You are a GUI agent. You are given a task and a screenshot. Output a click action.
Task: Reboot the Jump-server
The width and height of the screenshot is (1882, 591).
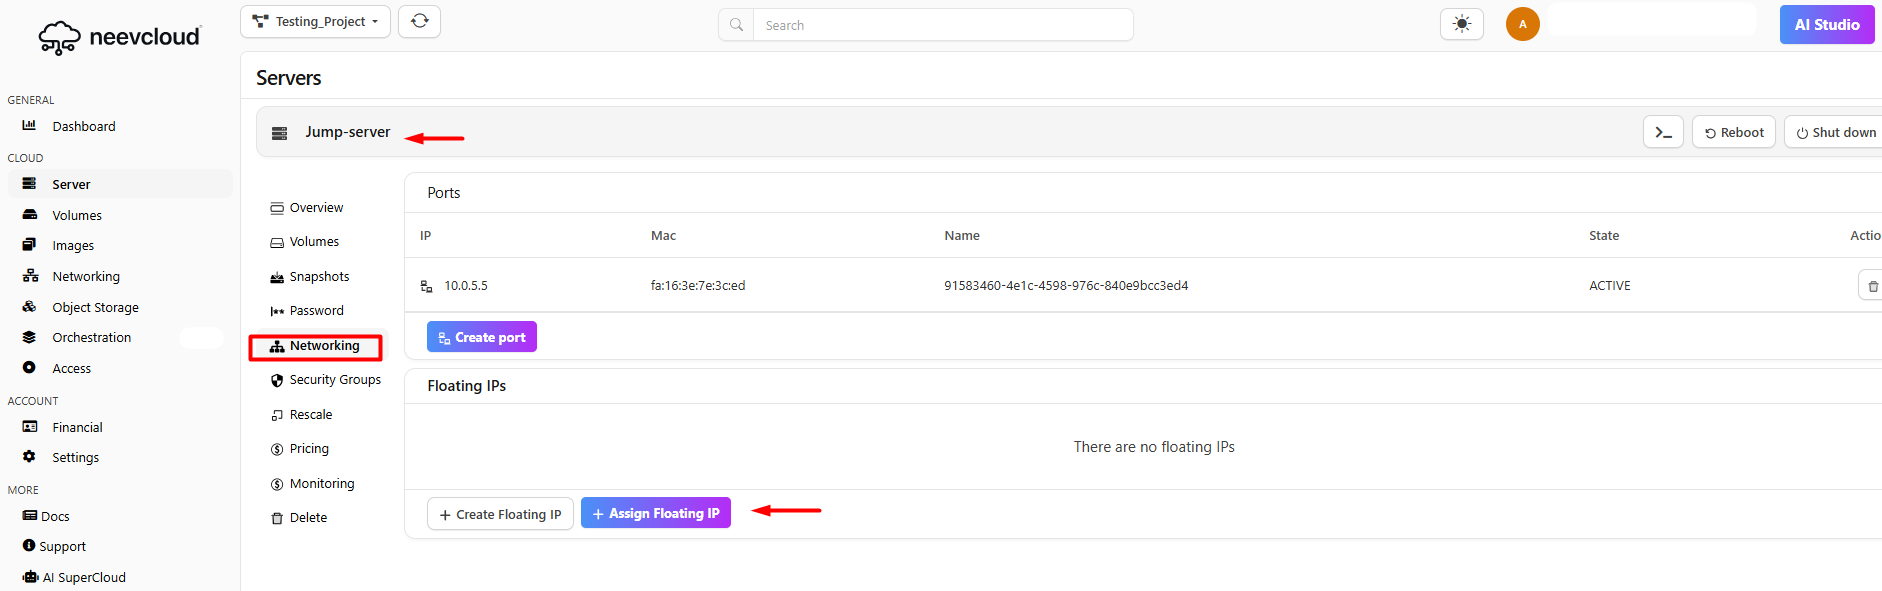(1733, 132)
